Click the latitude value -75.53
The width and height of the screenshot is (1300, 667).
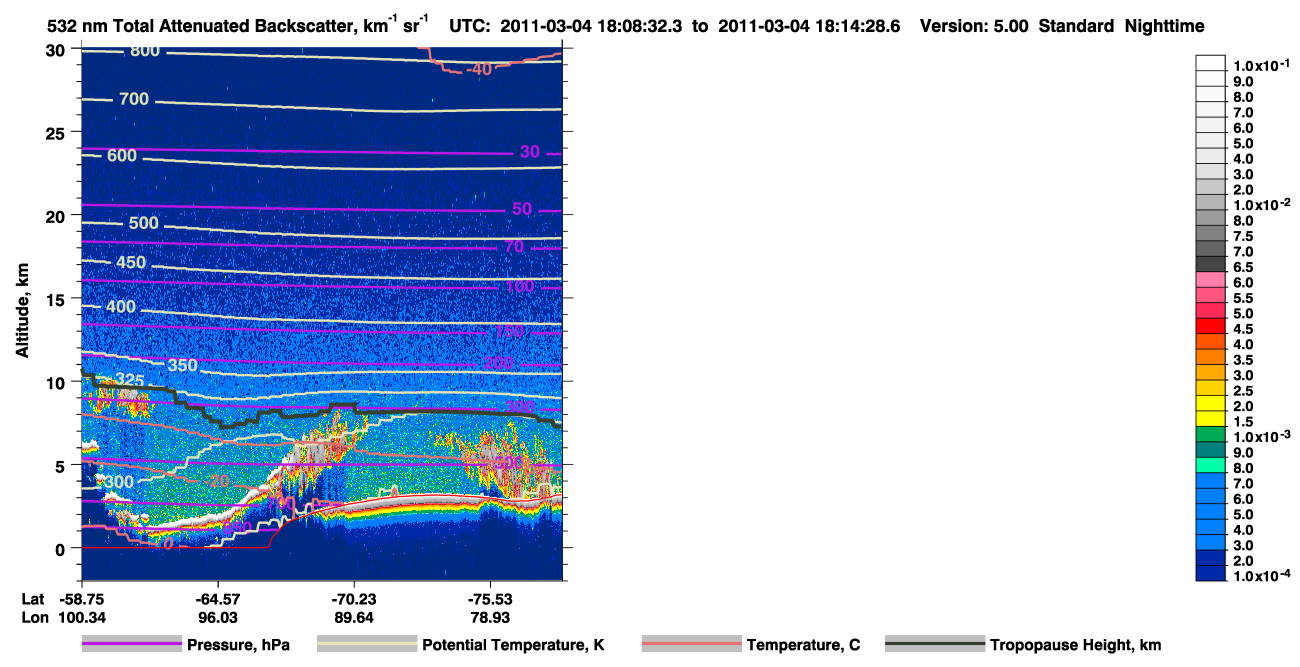(x=490, y=598)
